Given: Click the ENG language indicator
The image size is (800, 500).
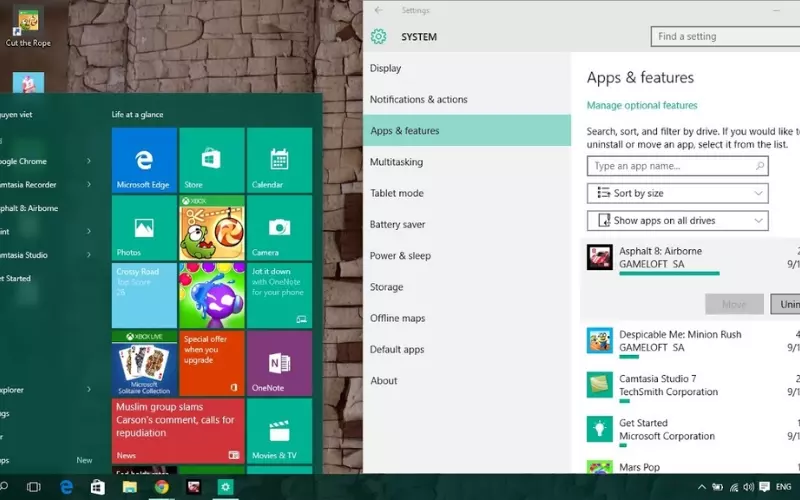Looking at the screenshot, I should tap(783, 487).
